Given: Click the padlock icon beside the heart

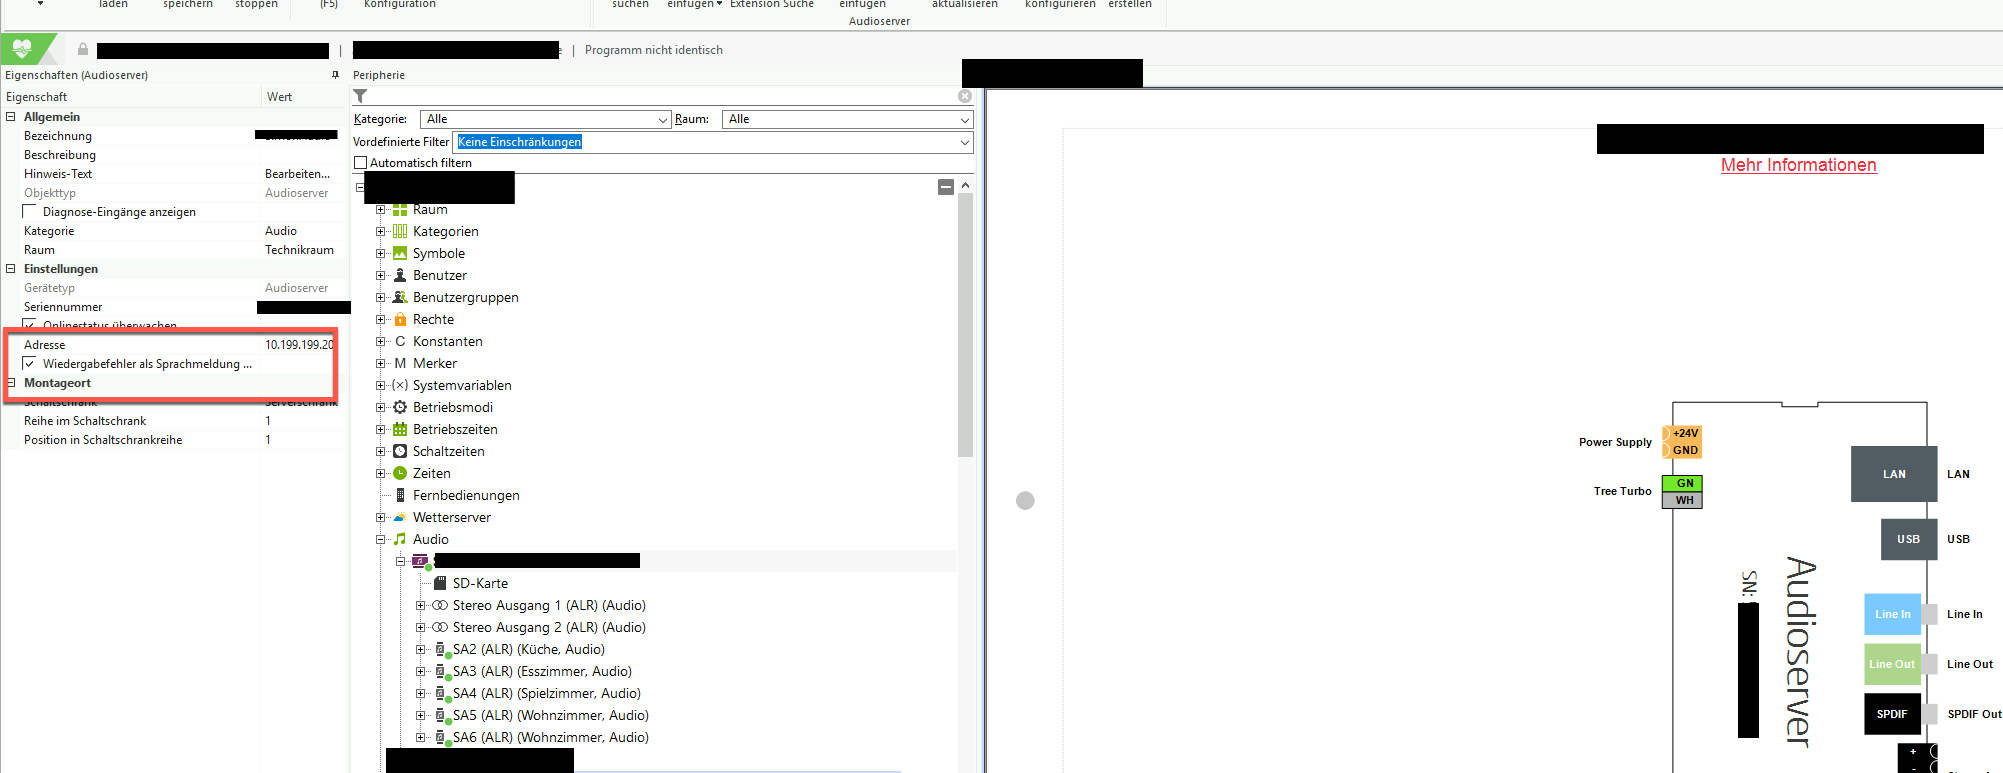Looking at the screenshot, I should point(83,49).
